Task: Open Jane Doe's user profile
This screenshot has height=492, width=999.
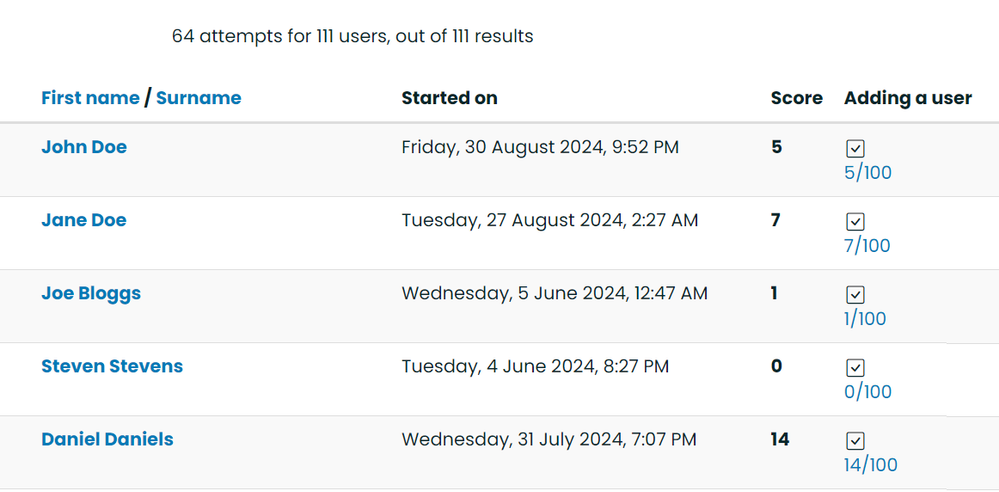Action: pyautogui.click(x=84, y=220)
